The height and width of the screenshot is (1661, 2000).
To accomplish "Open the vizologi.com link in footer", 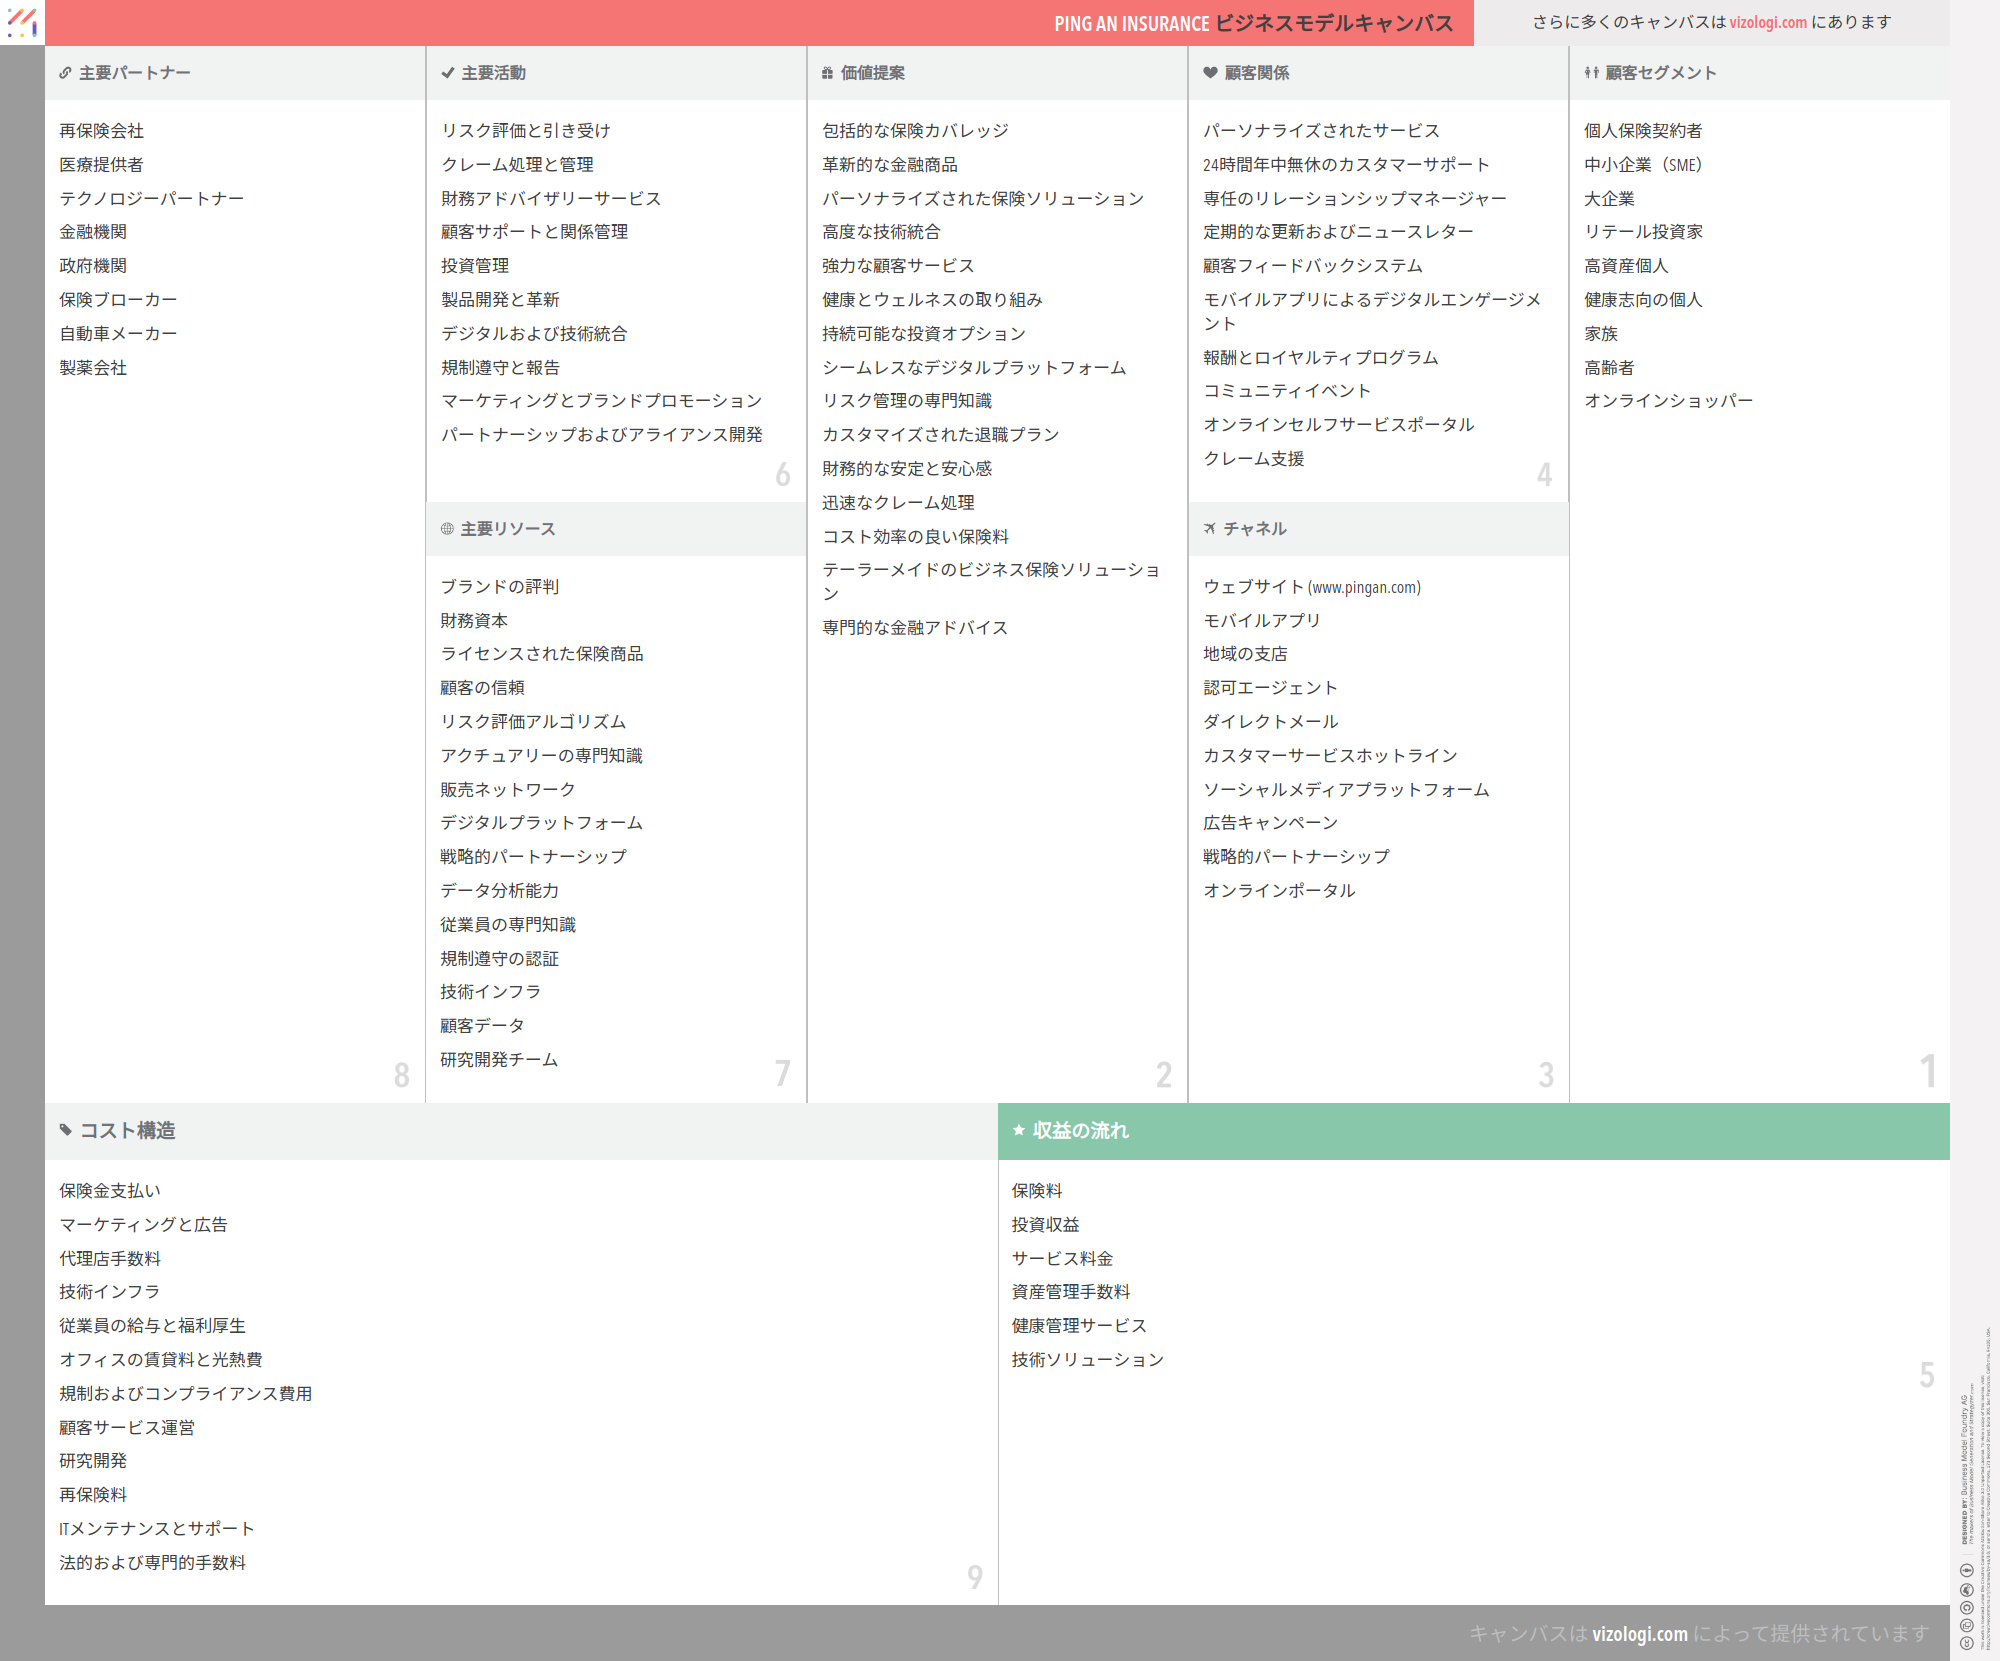I will 1639,1634.
